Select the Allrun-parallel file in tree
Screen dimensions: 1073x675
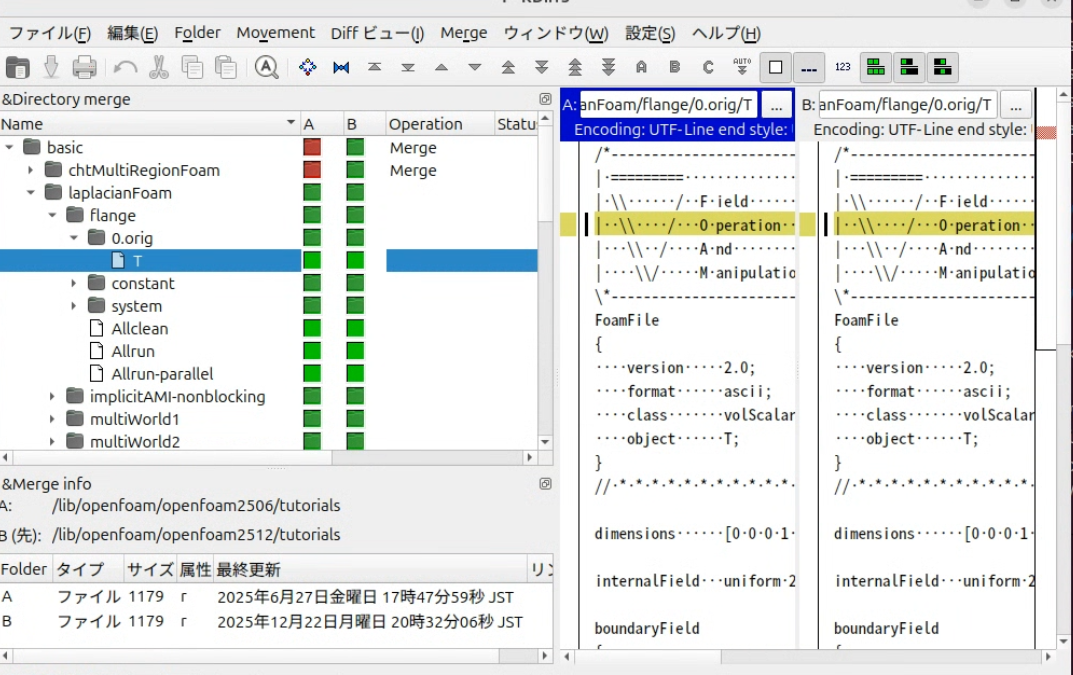pos(162,374)
